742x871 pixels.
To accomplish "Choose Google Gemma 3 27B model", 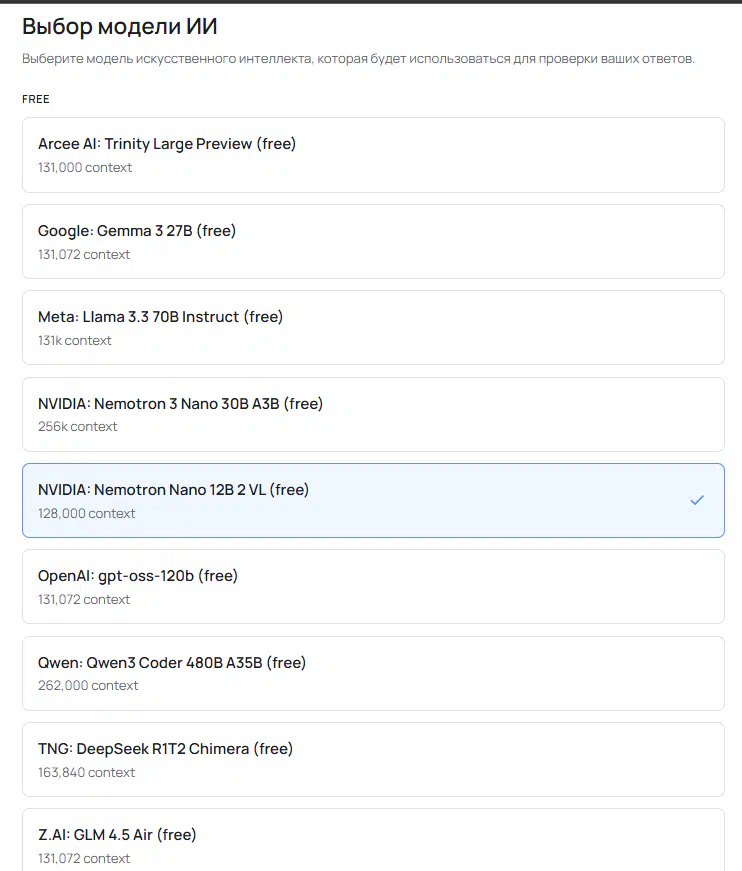I will (372, 241).
